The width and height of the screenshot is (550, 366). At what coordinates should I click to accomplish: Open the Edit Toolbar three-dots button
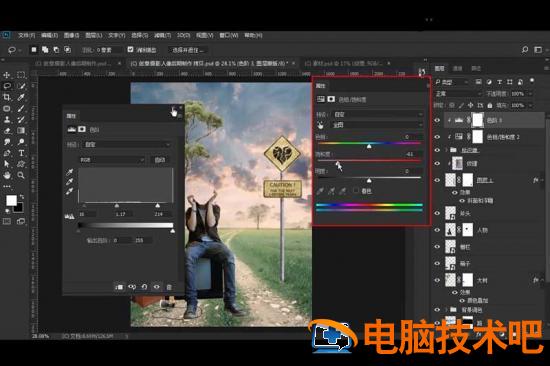pos(7,186)
